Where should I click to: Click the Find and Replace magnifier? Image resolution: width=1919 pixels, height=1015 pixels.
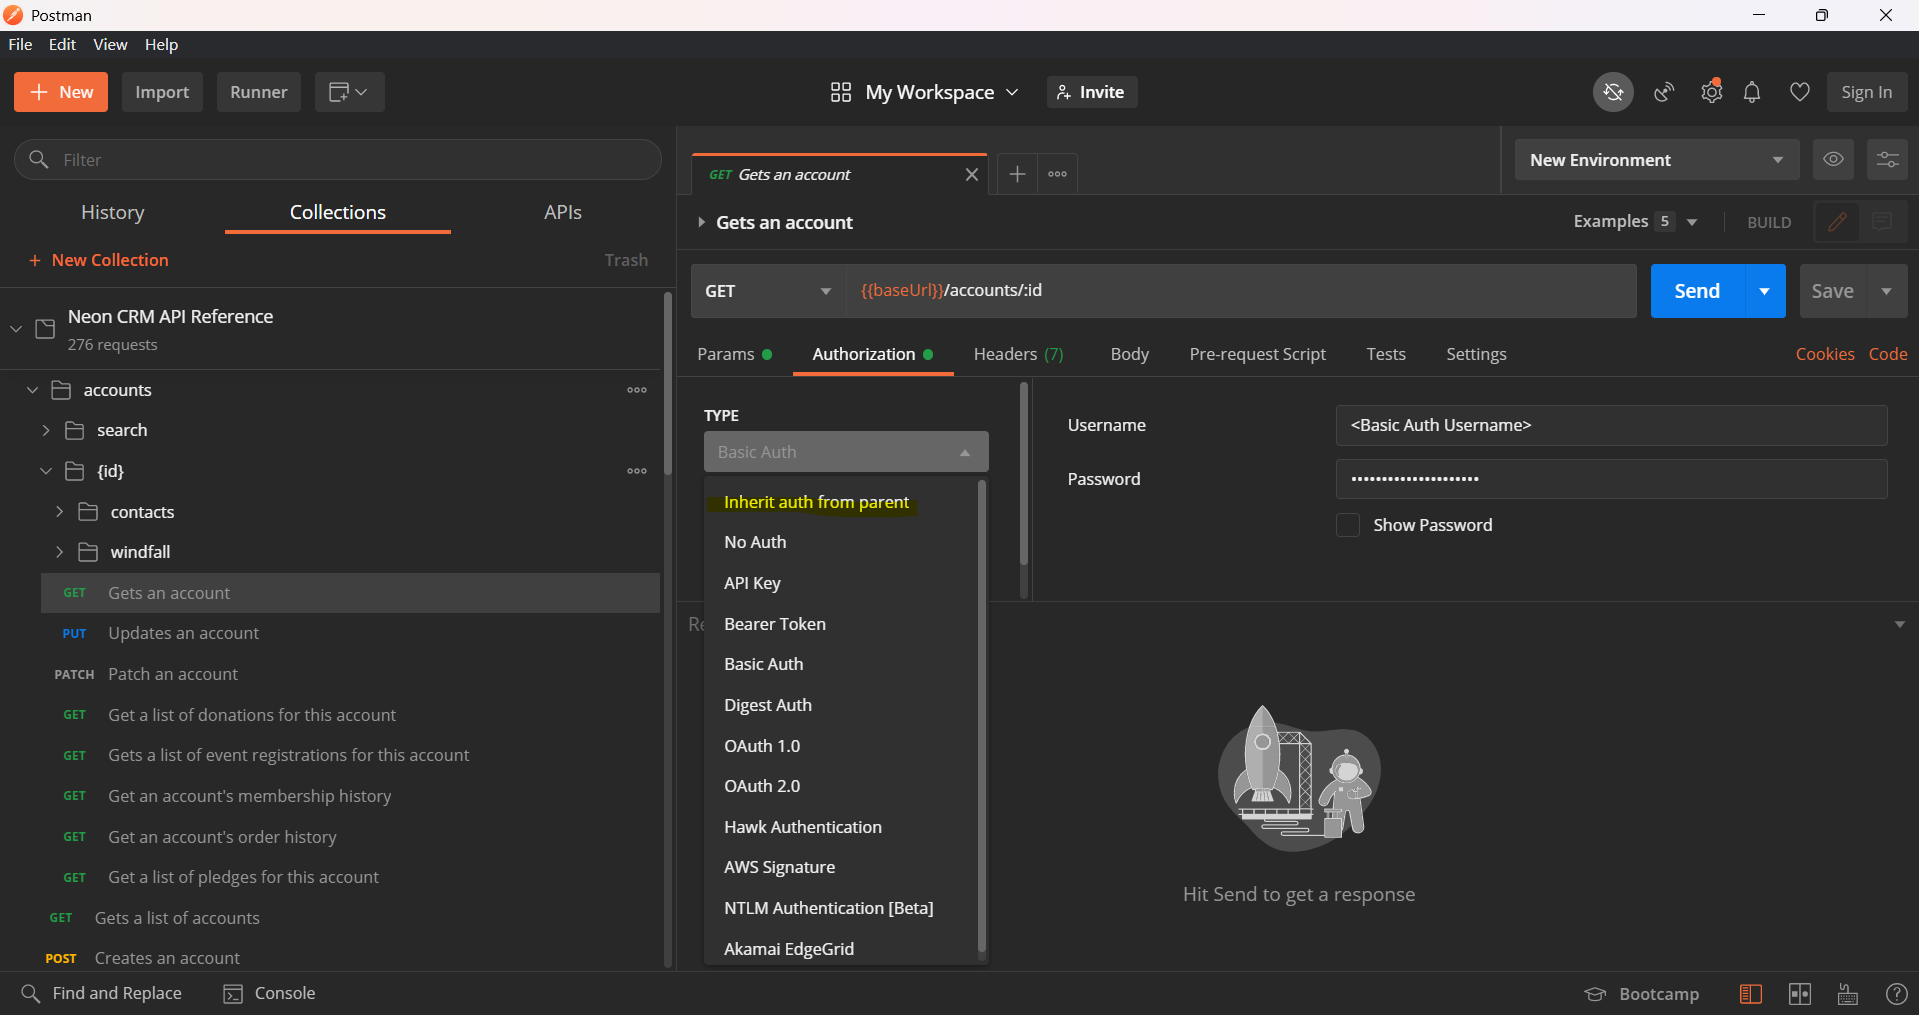pyautogui.click(x=31, y=993)
